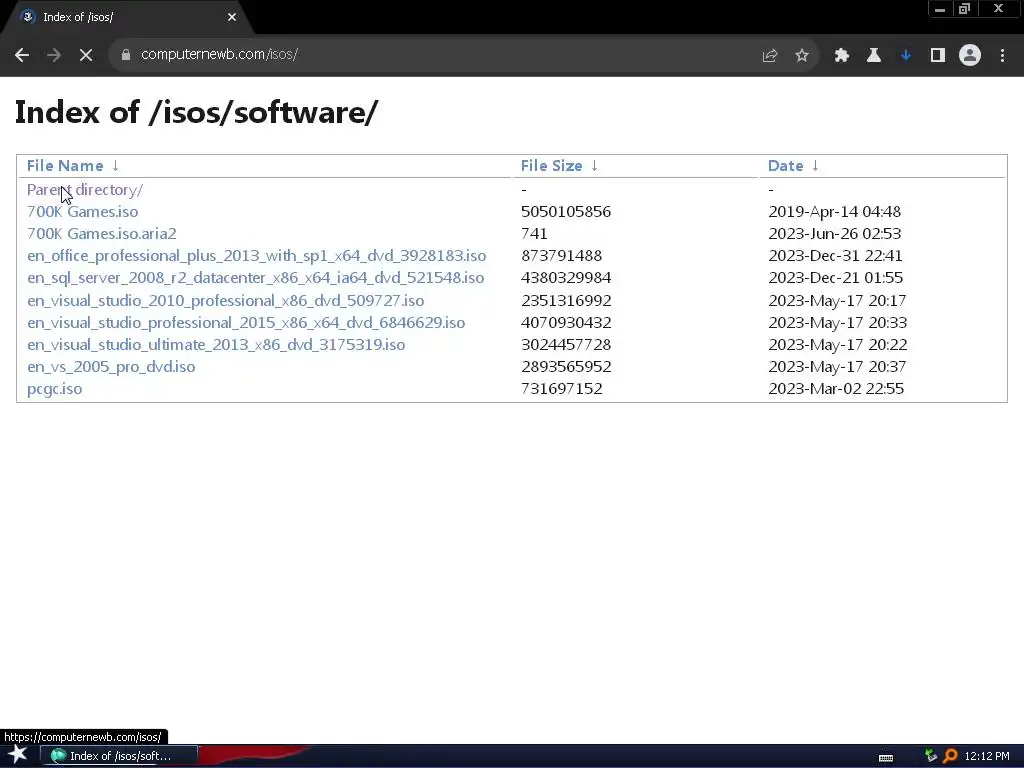Open the profile avatar menu
Viewport: 1024px width, 768px height.
click(x=970, y=55)
